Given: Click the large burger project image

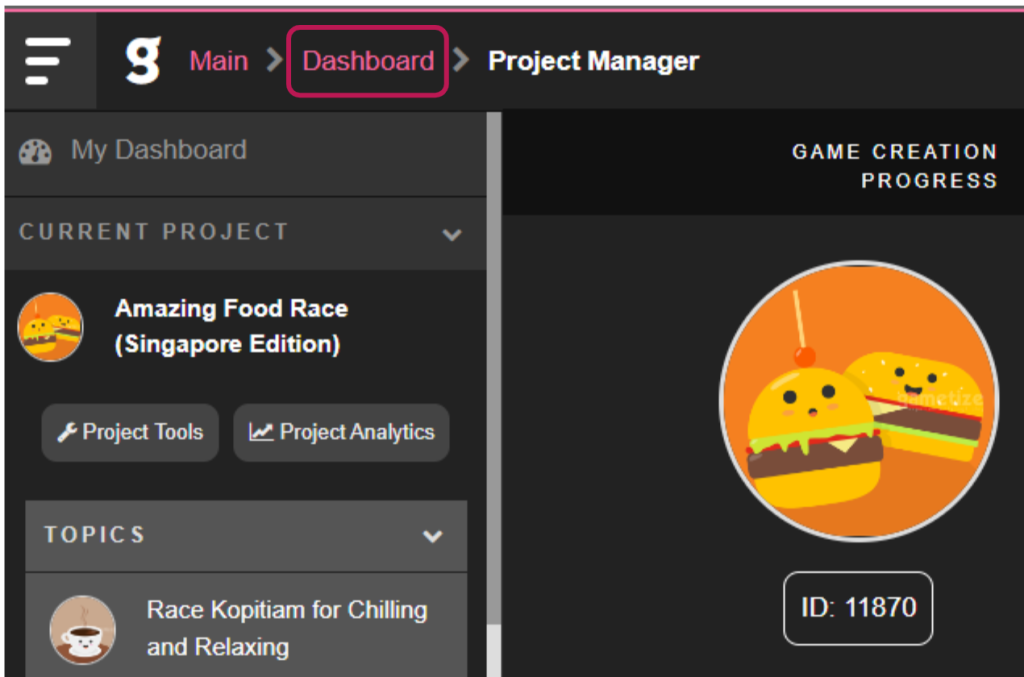Looking at the screenshot, I should (x=859, y=401).
